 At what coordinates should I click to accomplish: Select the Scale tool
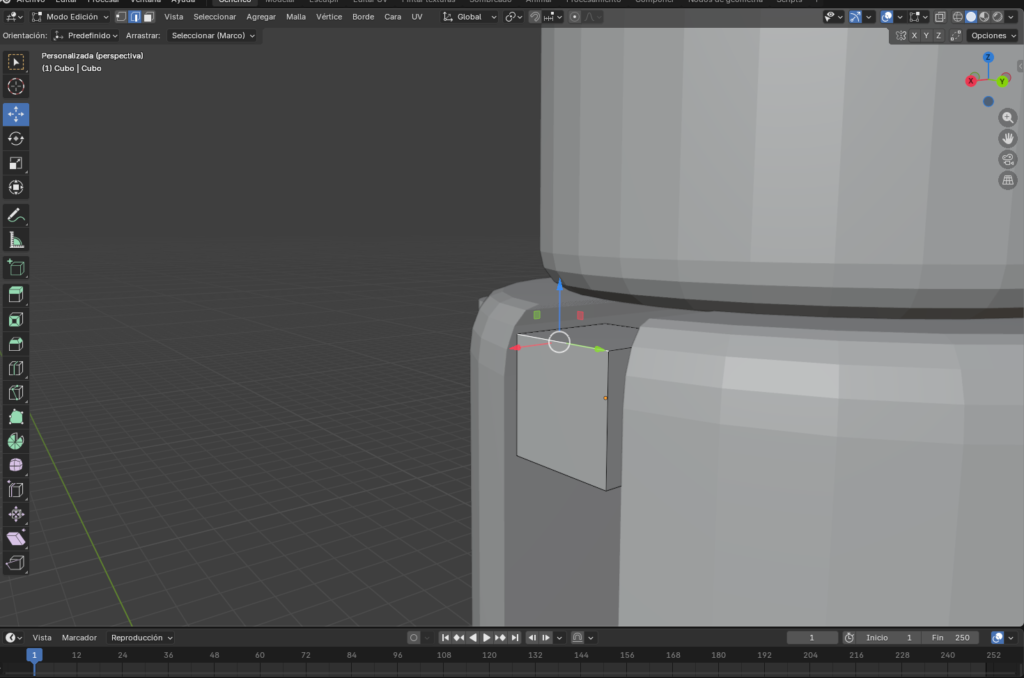pos(16,163)
